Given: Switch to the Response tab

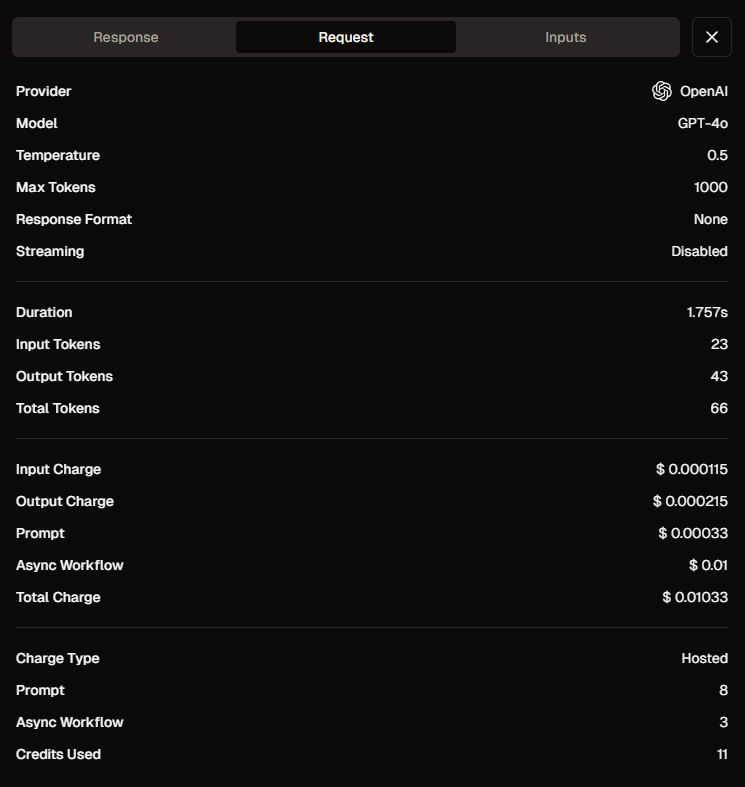Looking at the screenshot, I should pyautogui.click(x=126, y=37).
